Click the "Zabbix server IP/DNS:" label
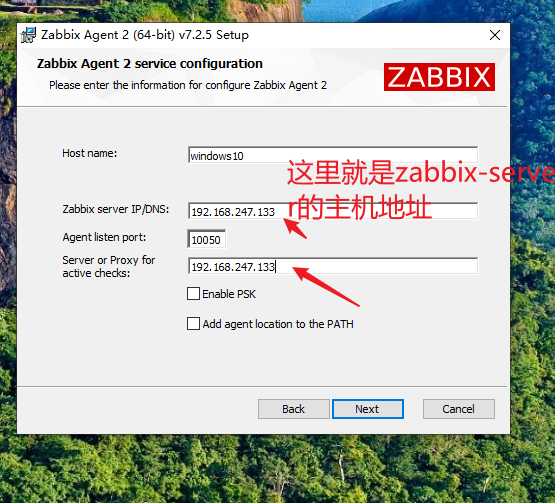 pyautogui.click(x=116, y=209)
